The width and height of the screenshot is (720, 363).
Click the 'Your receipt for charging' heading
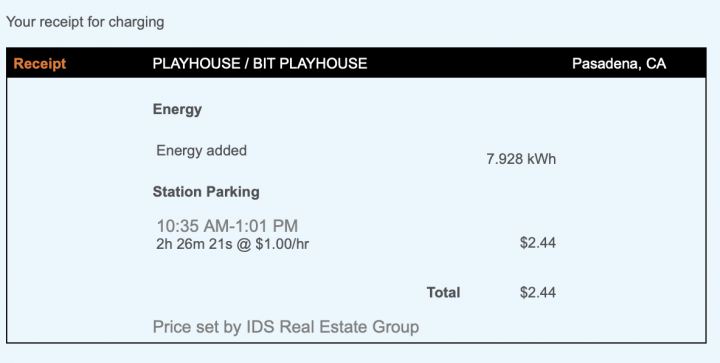[85, 22]
